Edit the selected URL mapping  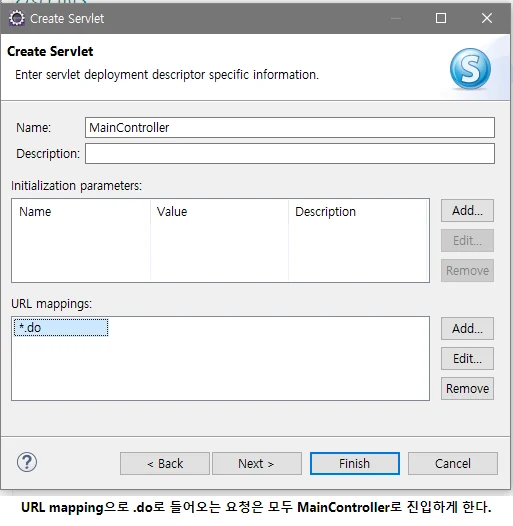tap(467, 359)
